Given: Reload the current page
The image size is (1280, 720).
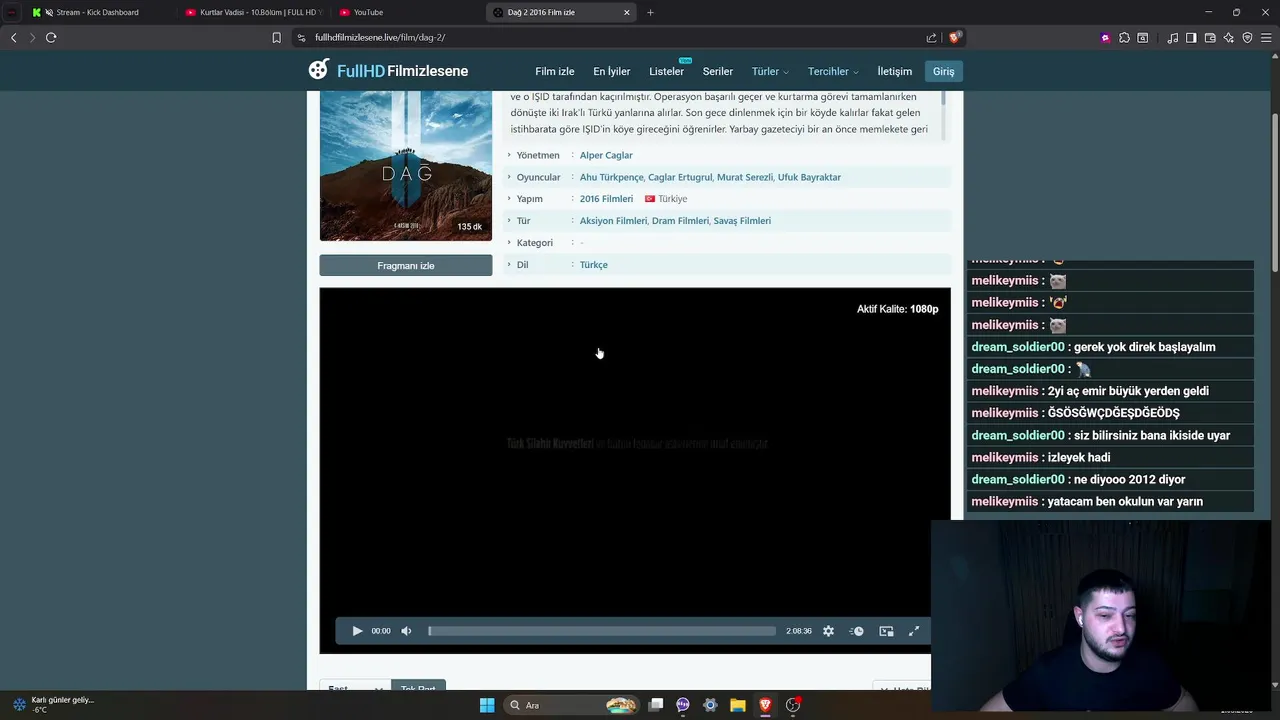Looking at the screenshot, I should point(51,38).
